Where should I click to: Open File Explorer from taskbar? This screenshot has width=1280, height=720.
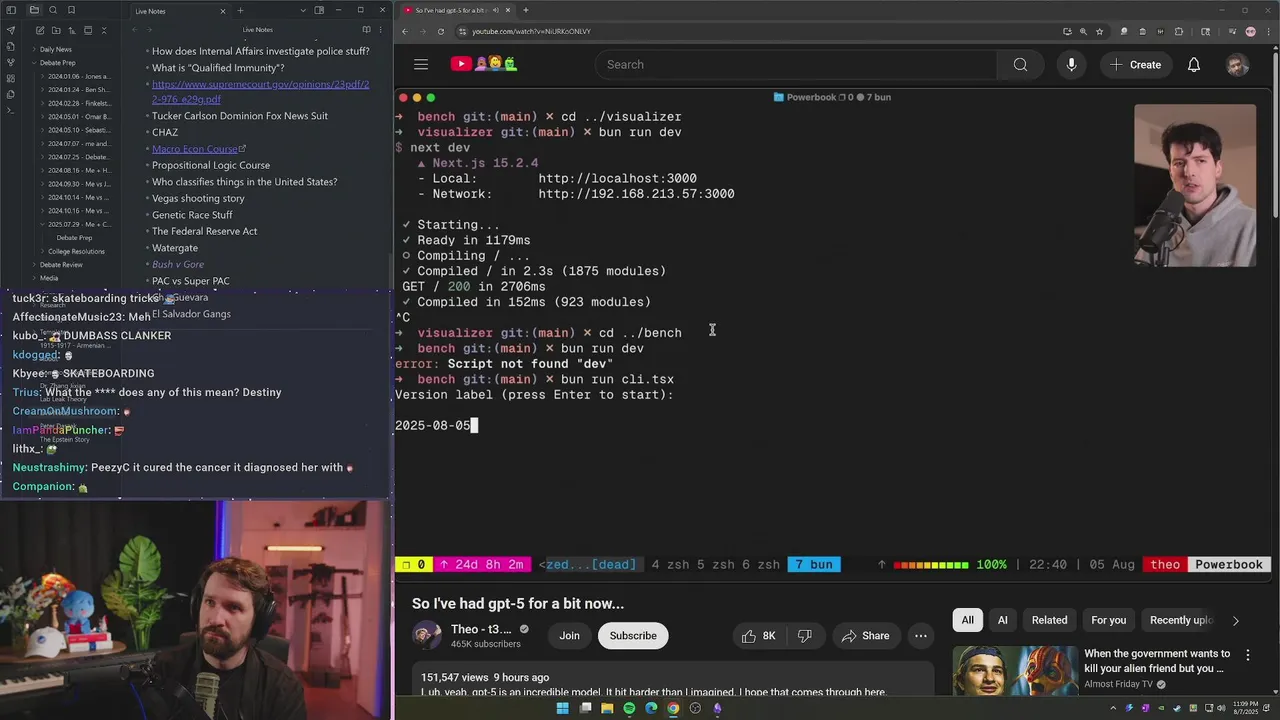click(x=606, y=708)
